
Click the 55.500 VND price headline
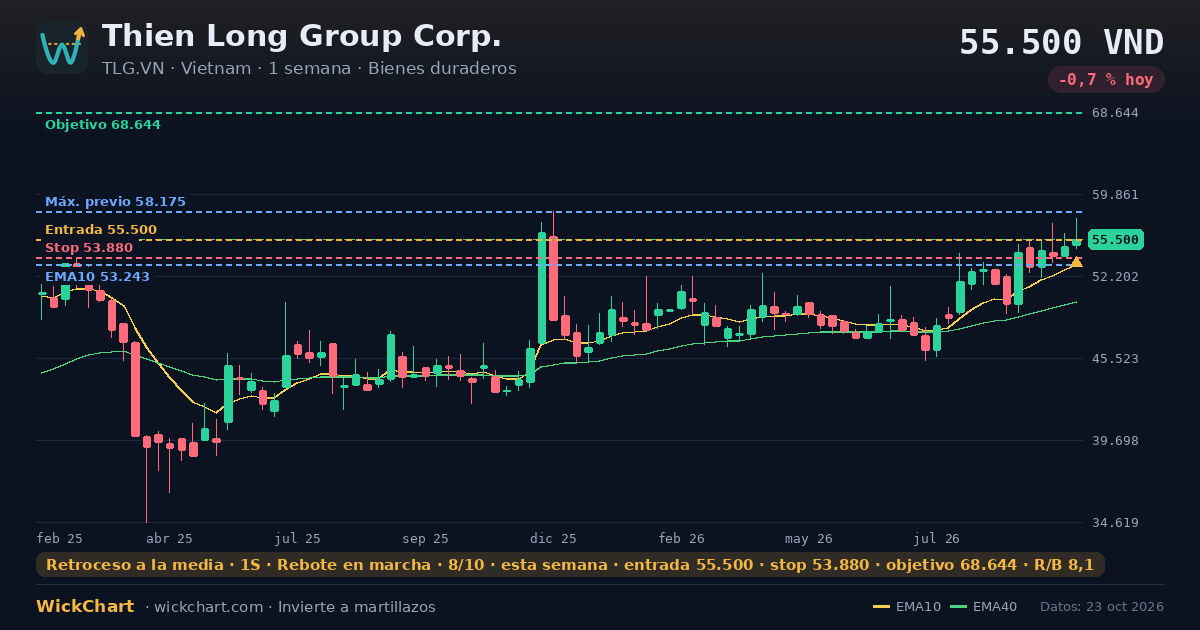click(x=1062, y=42)
